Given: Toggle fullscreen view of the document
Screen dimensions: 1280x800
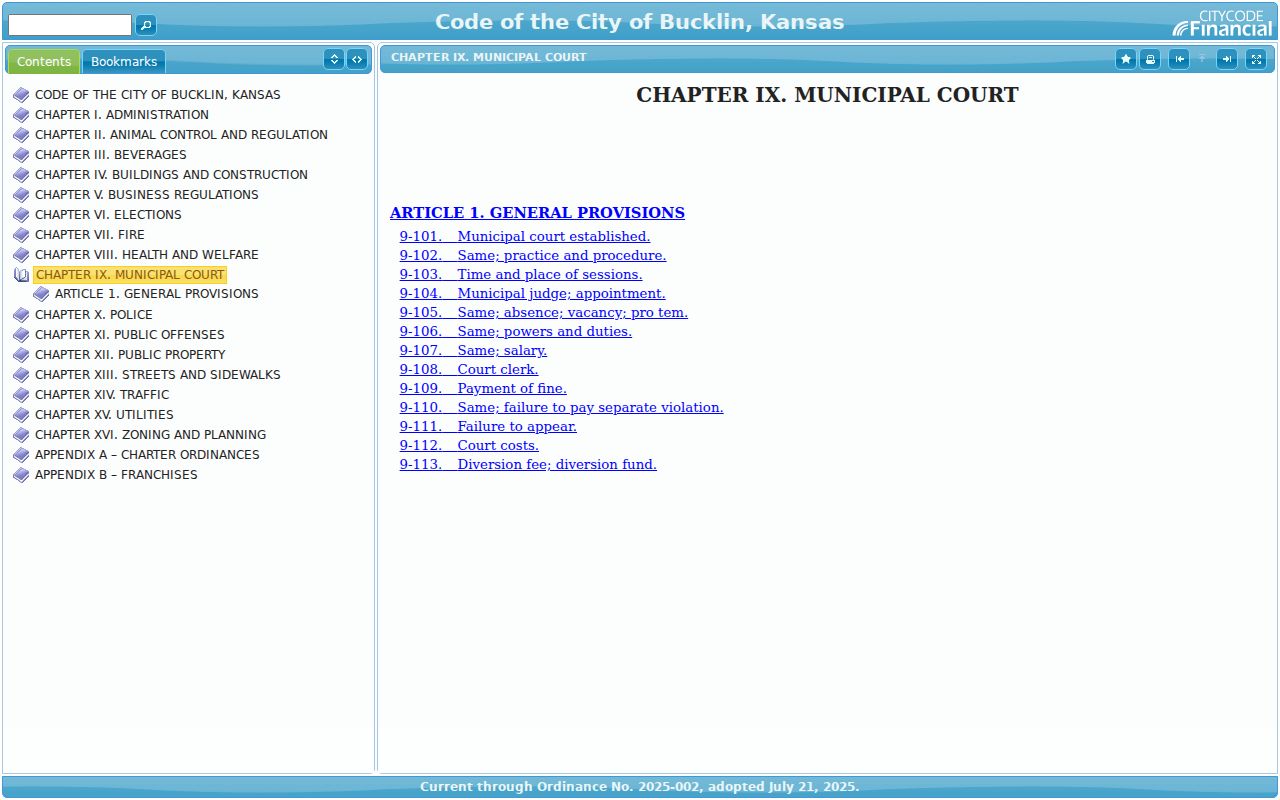Looking at the screenshot, I should [x=1256, y=59].
